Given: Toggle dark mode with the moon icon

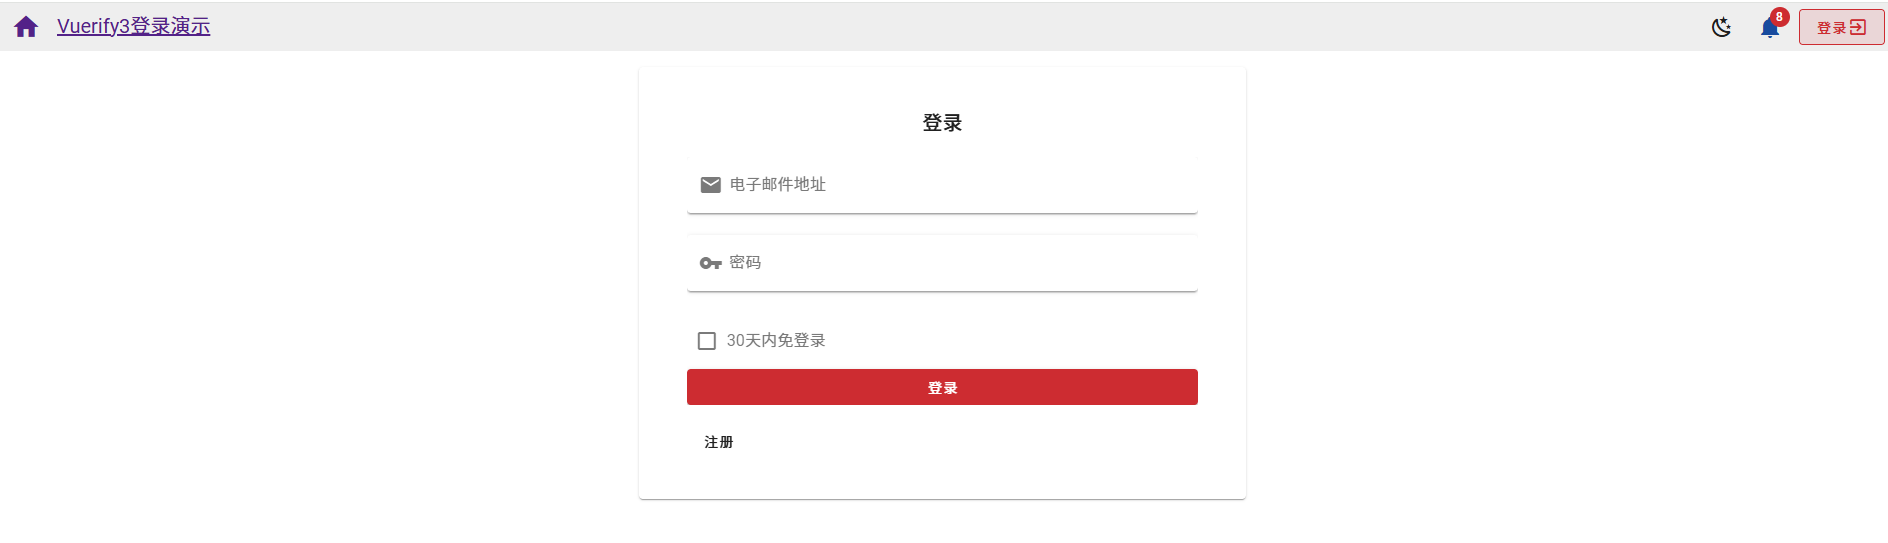Looking at the screenshot, I should coord(1721,27).
